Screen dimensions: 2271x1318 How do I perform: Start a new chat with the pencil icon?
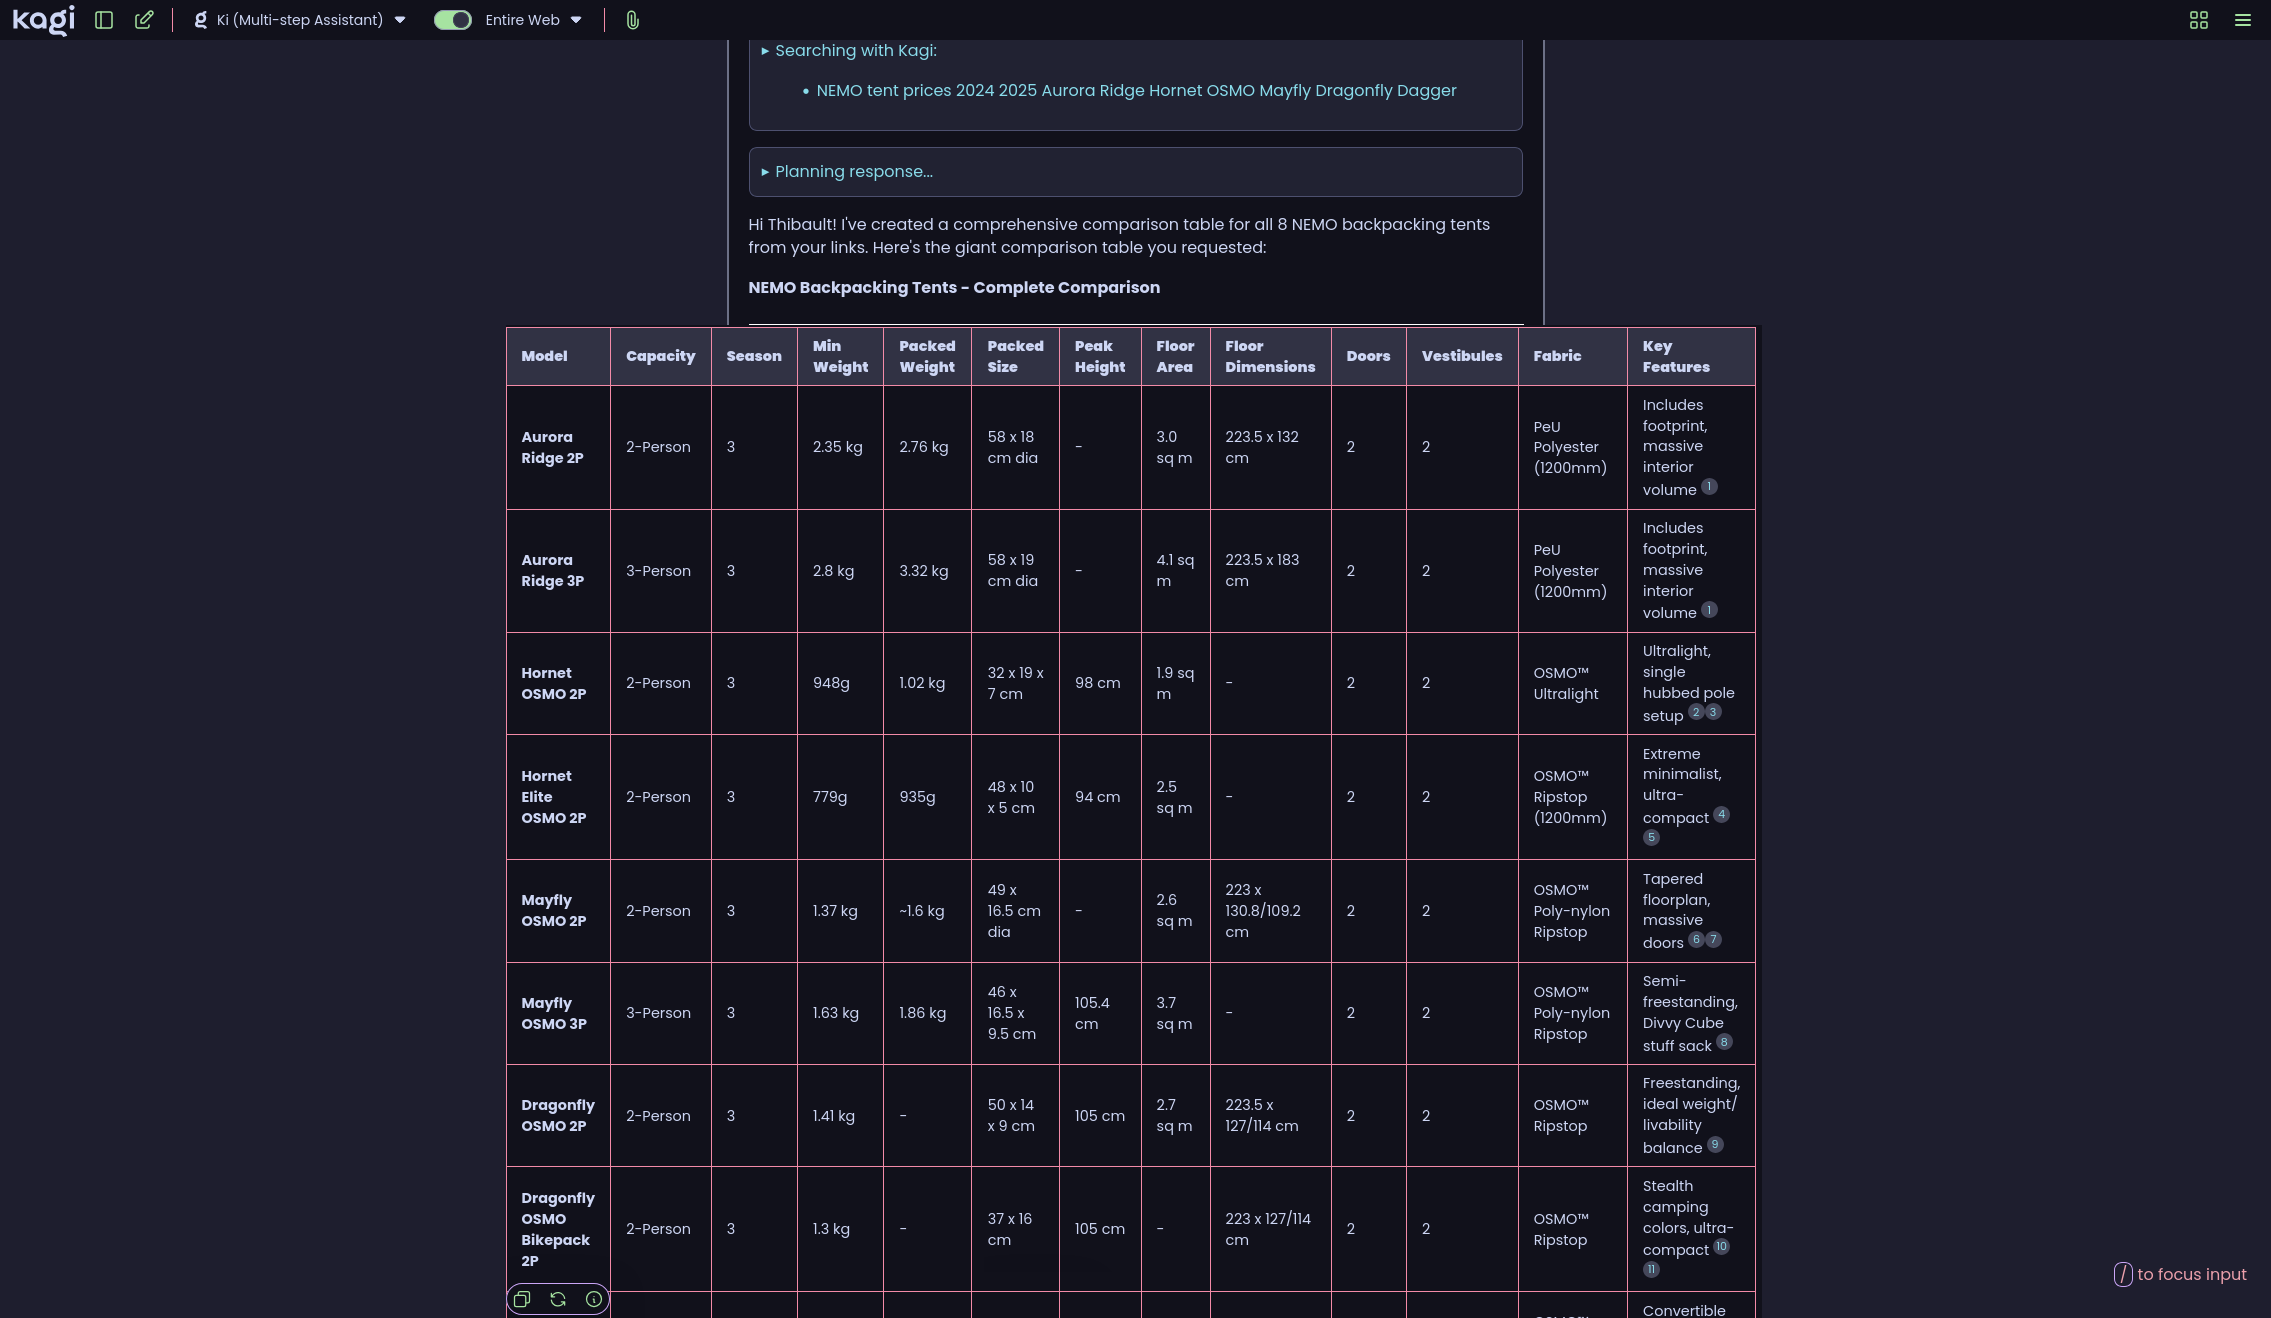pos(144,20)
